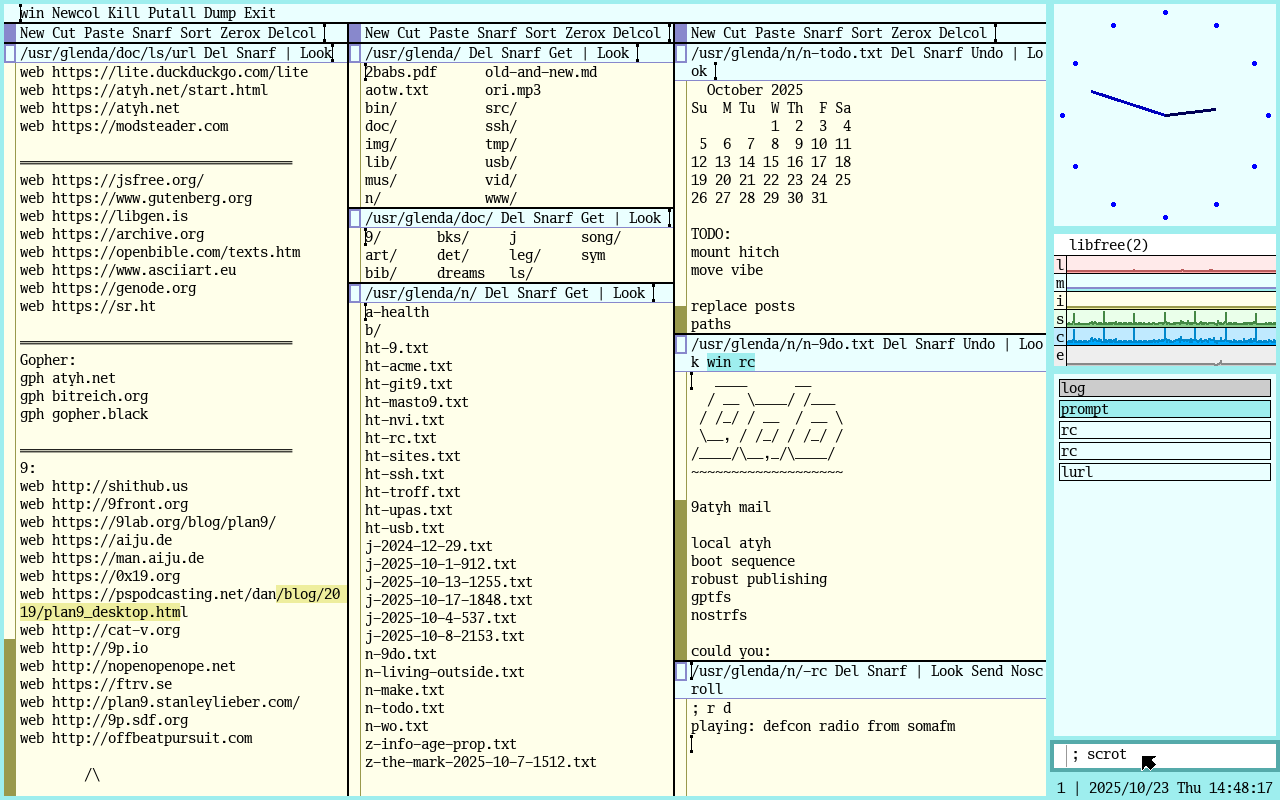Click Exit in the top acme tag

pyautogui.click(x=259, y=13)
